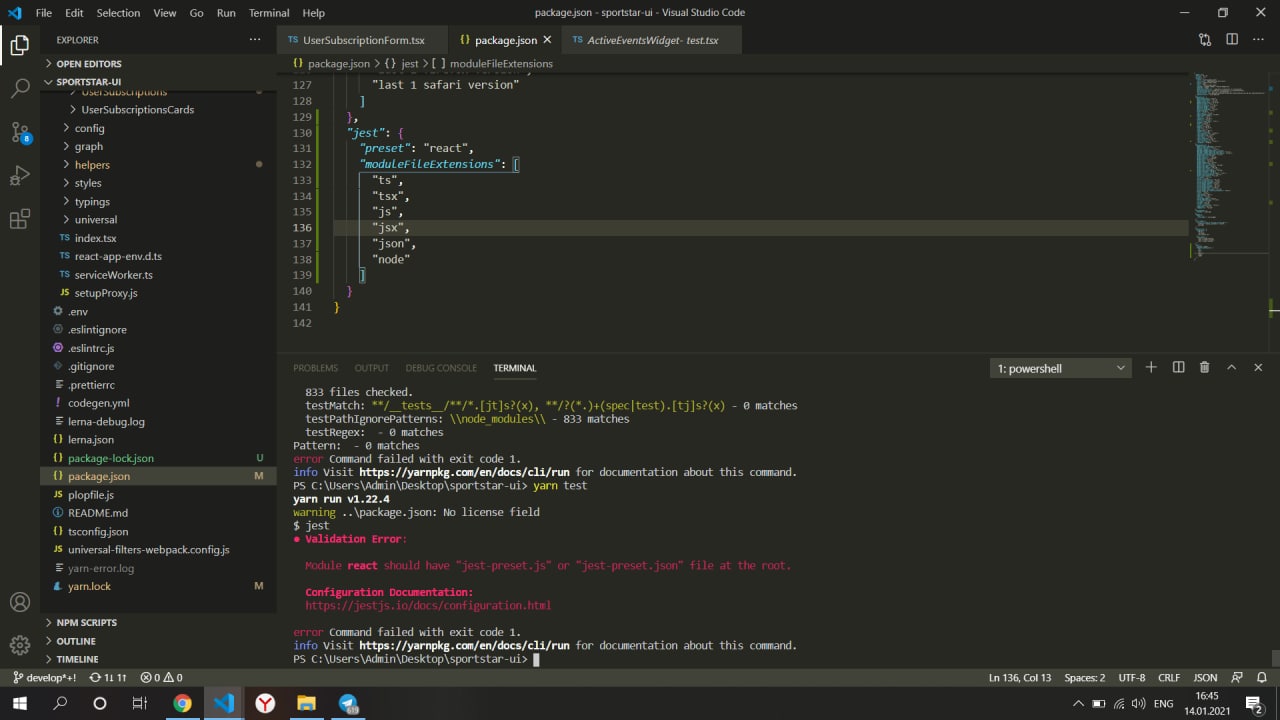Go to line via Ln 136, Col 13
Screen dimensions: 1280x720
tap(1020, 677)
